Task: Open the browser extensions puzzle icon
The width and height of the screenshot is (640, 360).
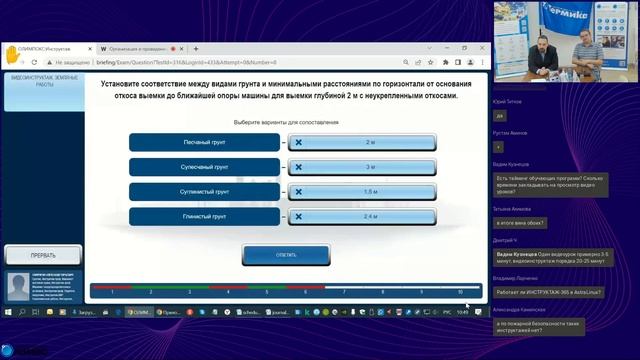Action: coord(445,62)
